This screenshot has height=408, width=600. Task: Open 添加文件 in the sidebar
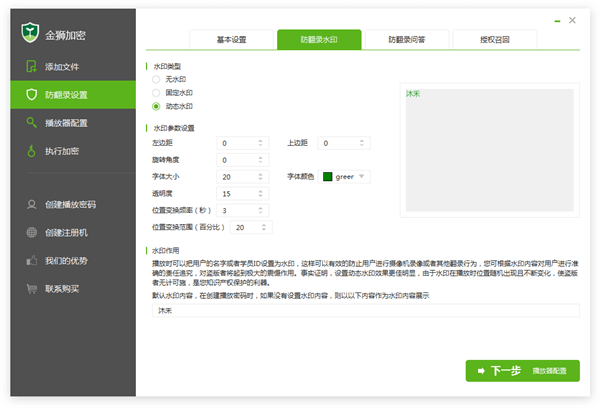click(x=73, y=67)
